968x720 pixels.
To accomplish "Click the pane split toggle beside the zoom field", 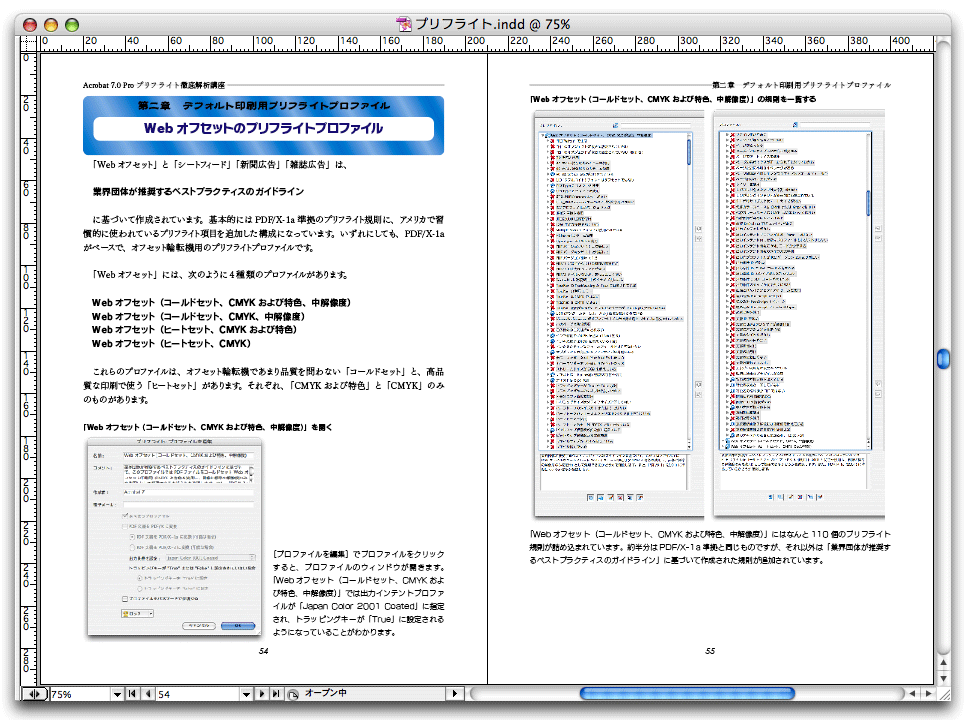I will click(34, 694).
